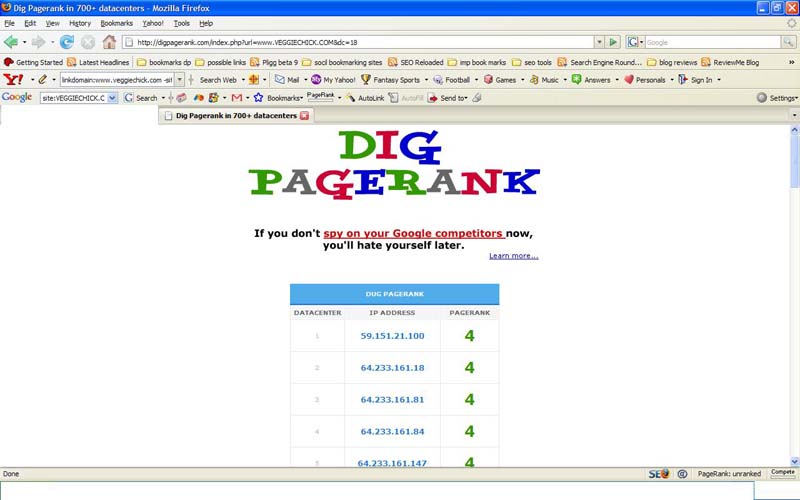Expand Google toolbar search box dropdown
The height and width of the screenshot is (500, 800).
pos(112,97)
